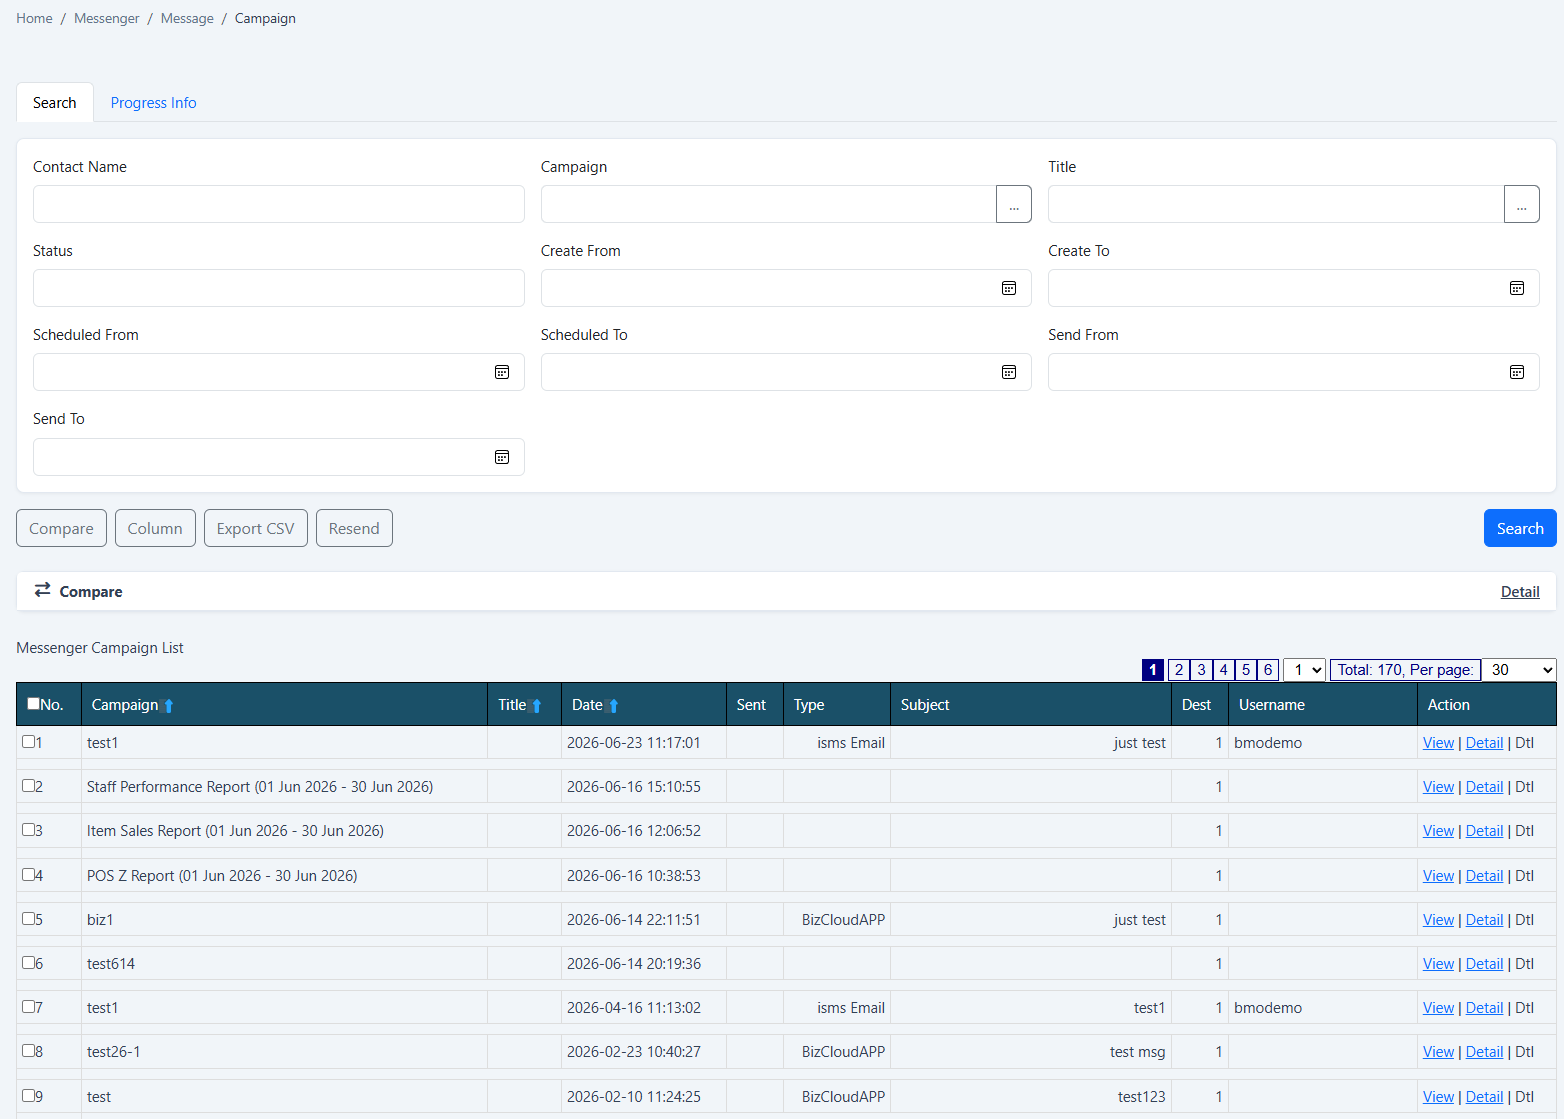Open the Send To calendar picker

tap(502, 457)
